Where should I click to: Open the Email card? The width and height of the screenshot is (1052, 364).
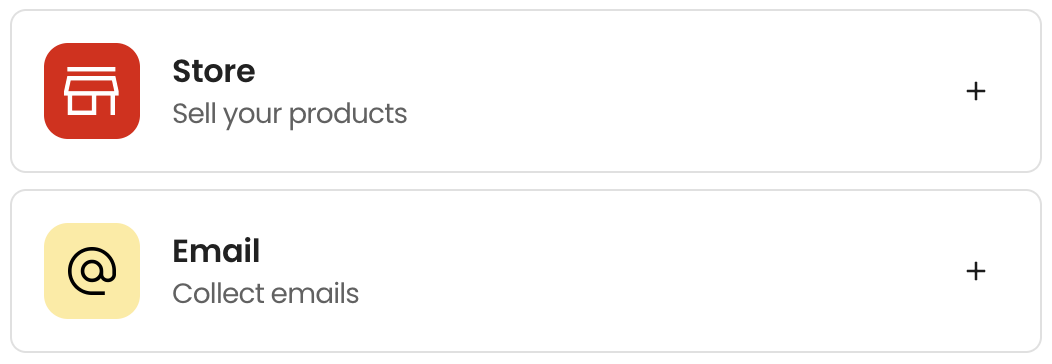click(526, 271)
